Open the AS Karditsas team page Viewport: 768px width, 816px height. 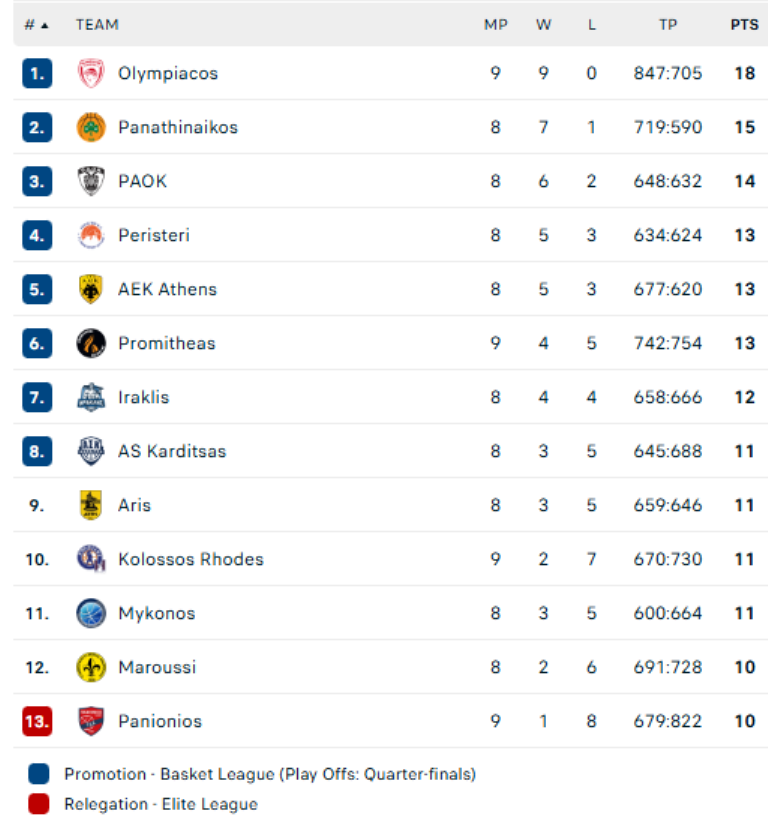tap(172, 451)
